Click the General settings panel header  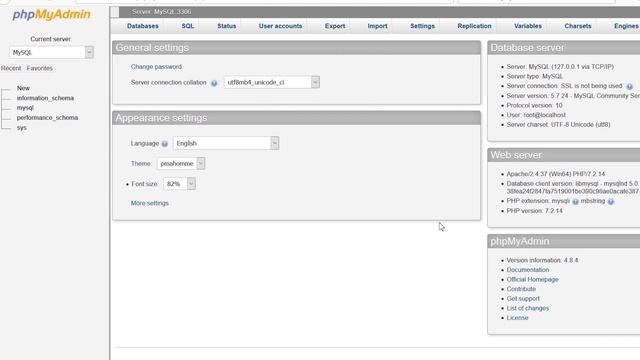pos(297,48)
